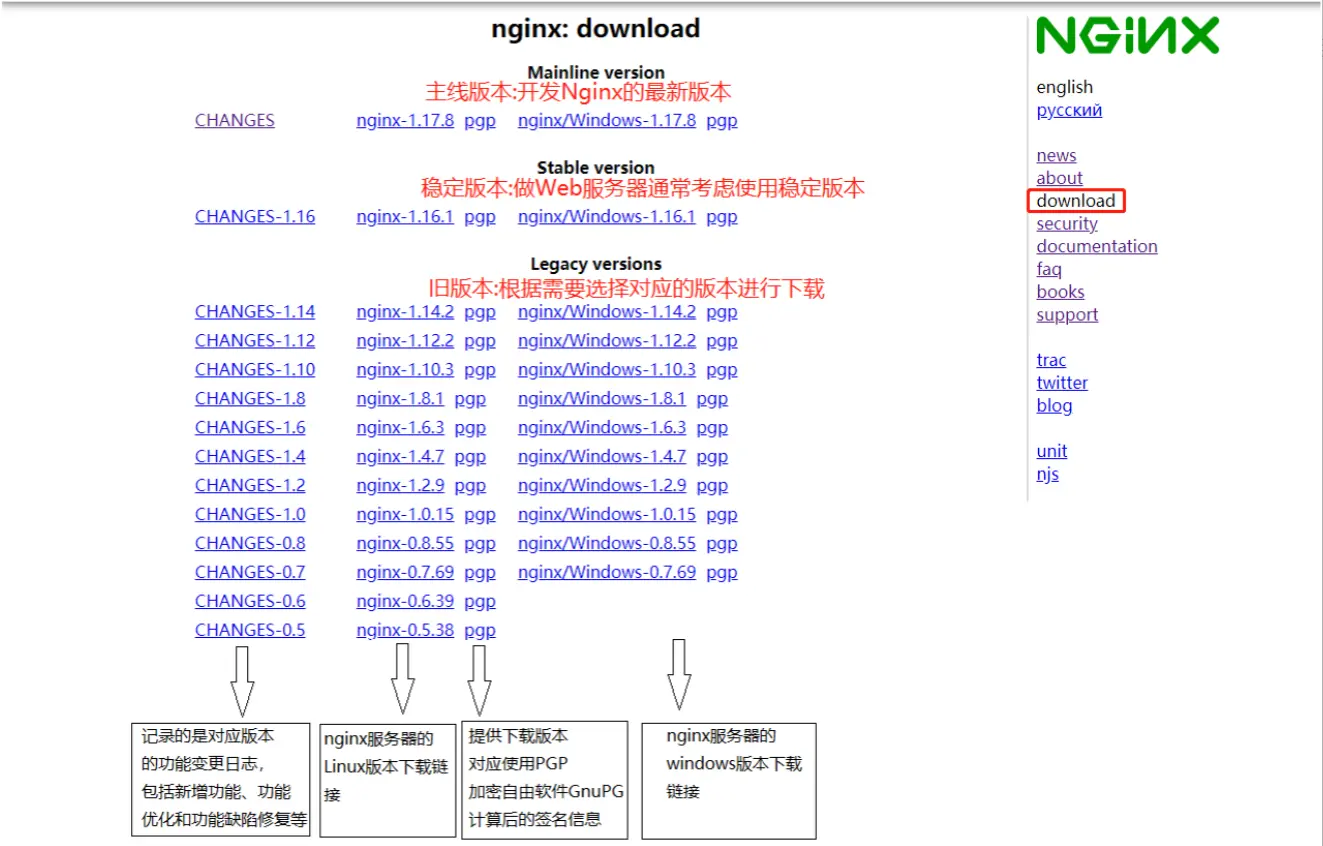Download nginx/Windows-0.7.69

(x=607, y=572)
